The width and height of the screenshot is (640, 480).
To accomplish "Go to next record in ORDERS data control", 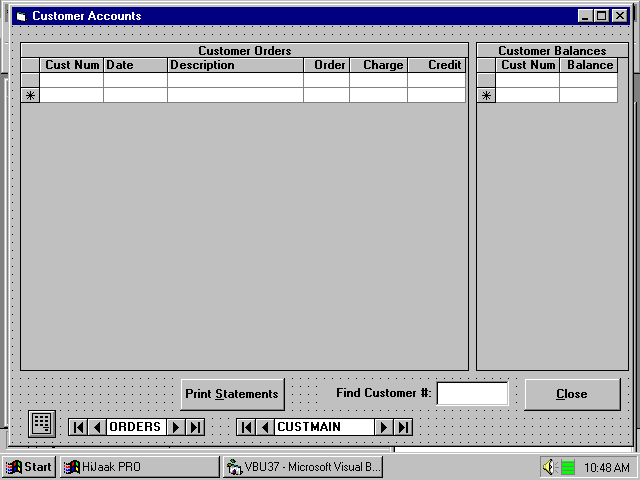I will [176, 427].
